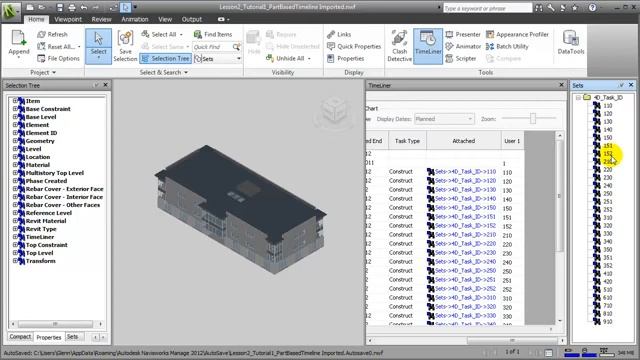
Task: Click the Quick Find search icon
Action: pyautogui.click(x=236, y=47)
